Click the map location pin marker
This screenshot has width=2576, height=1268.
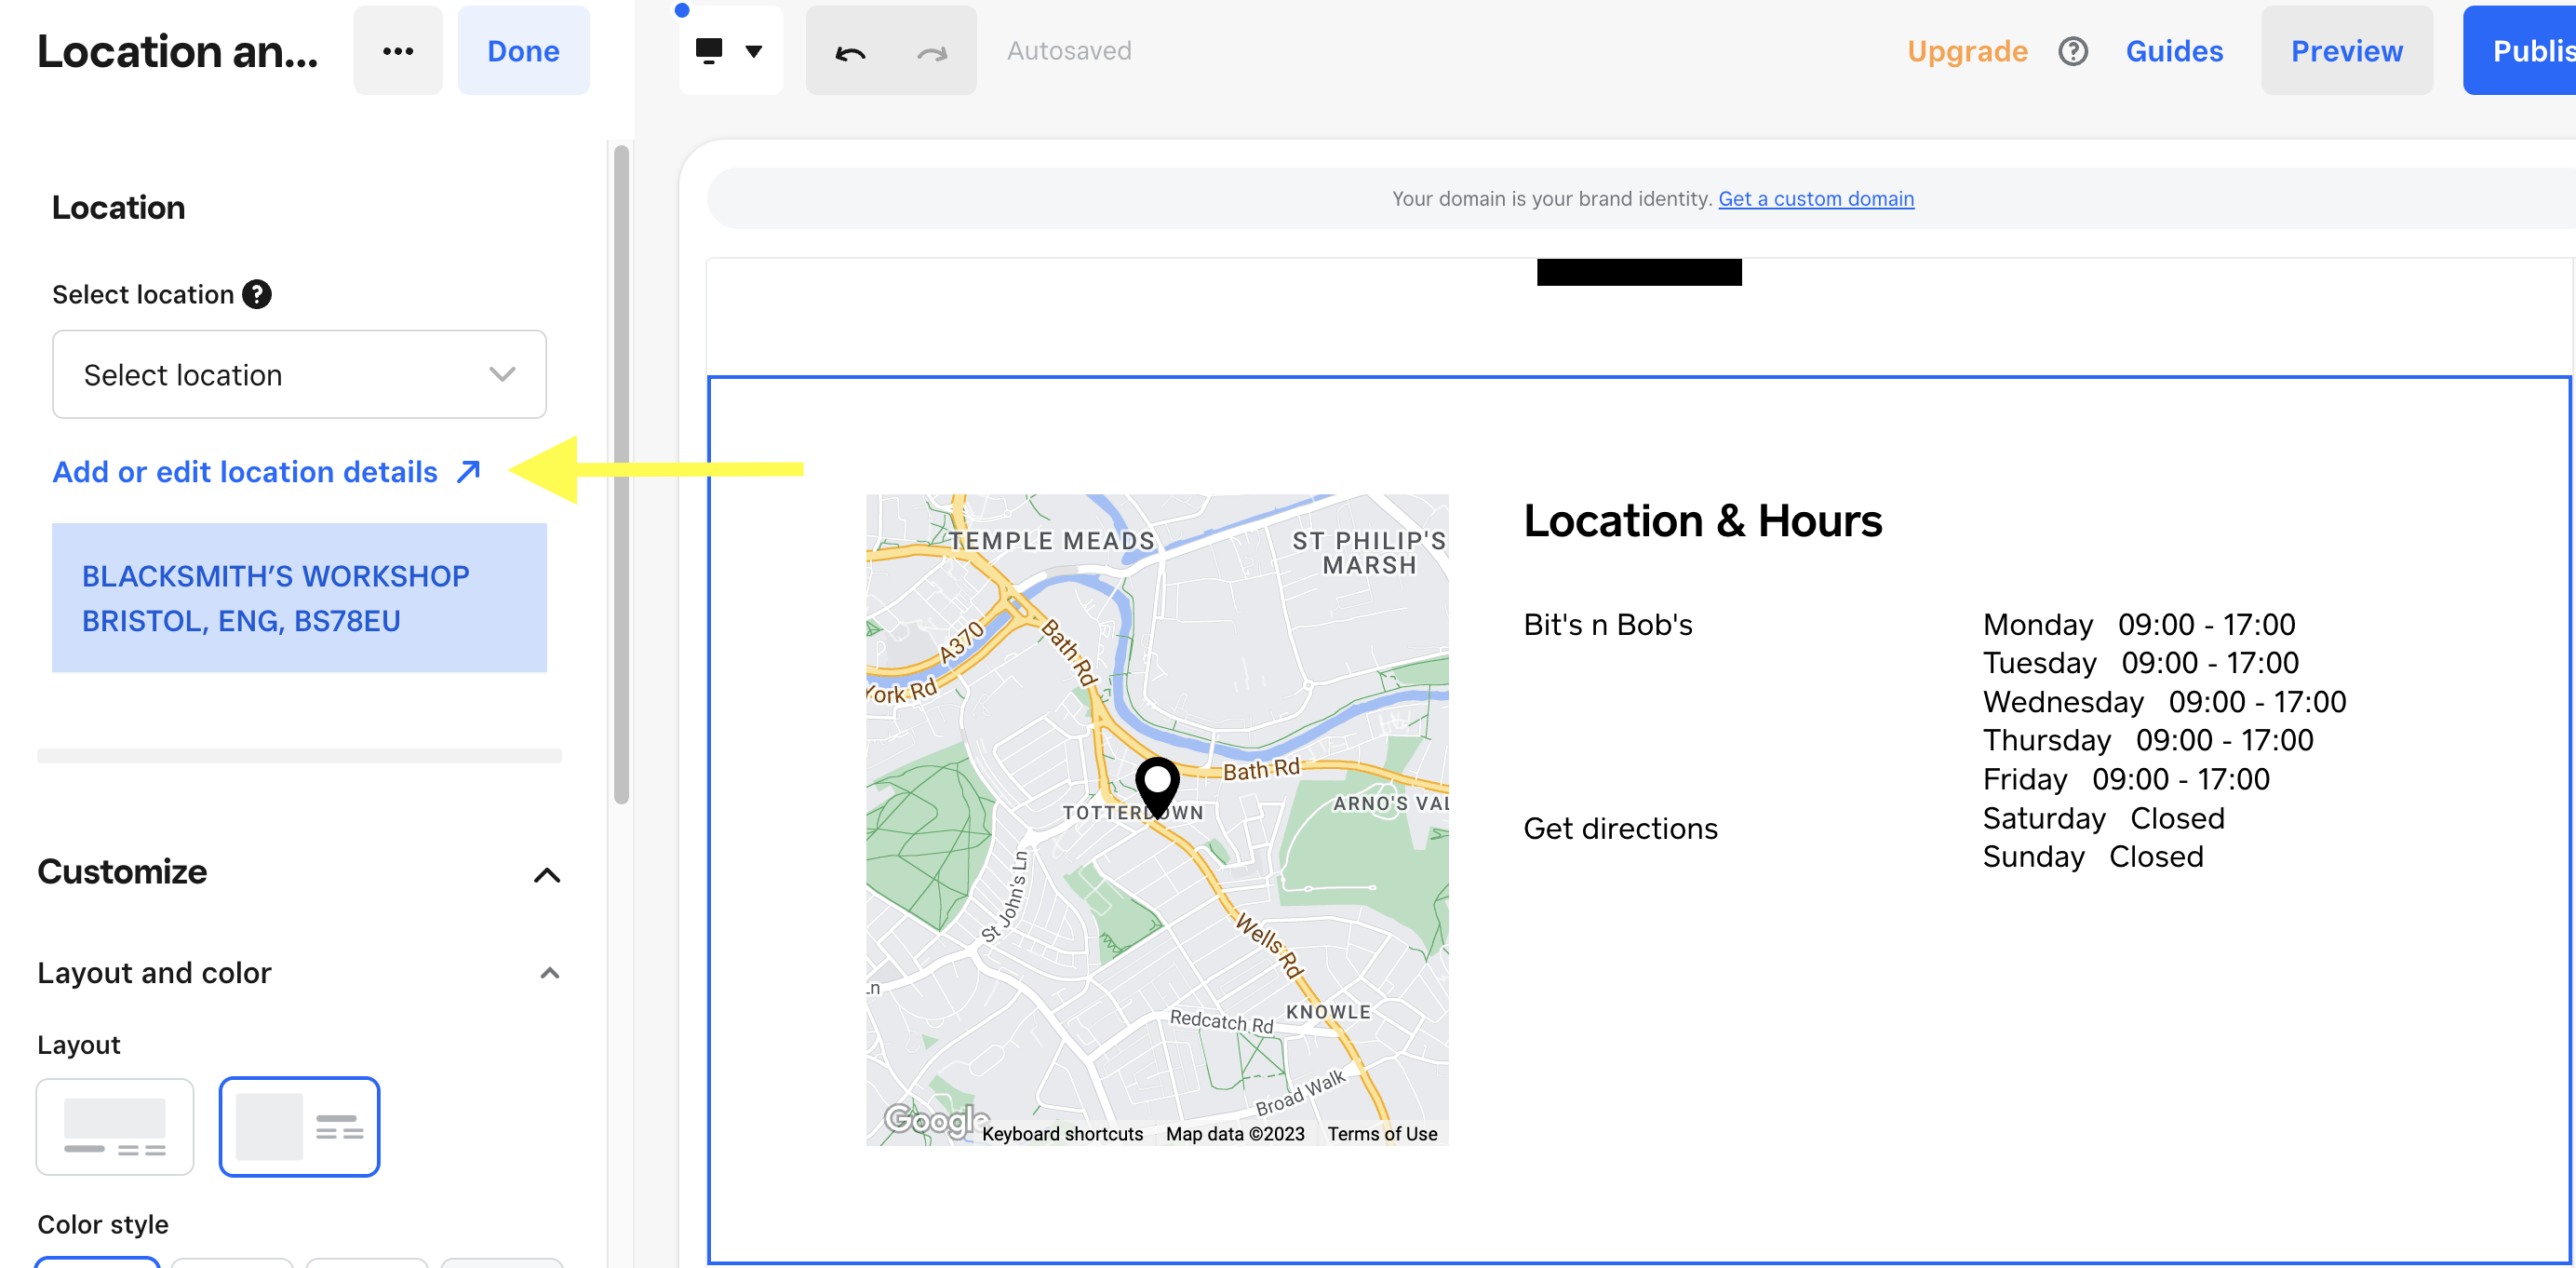[x=1157, y=786]
